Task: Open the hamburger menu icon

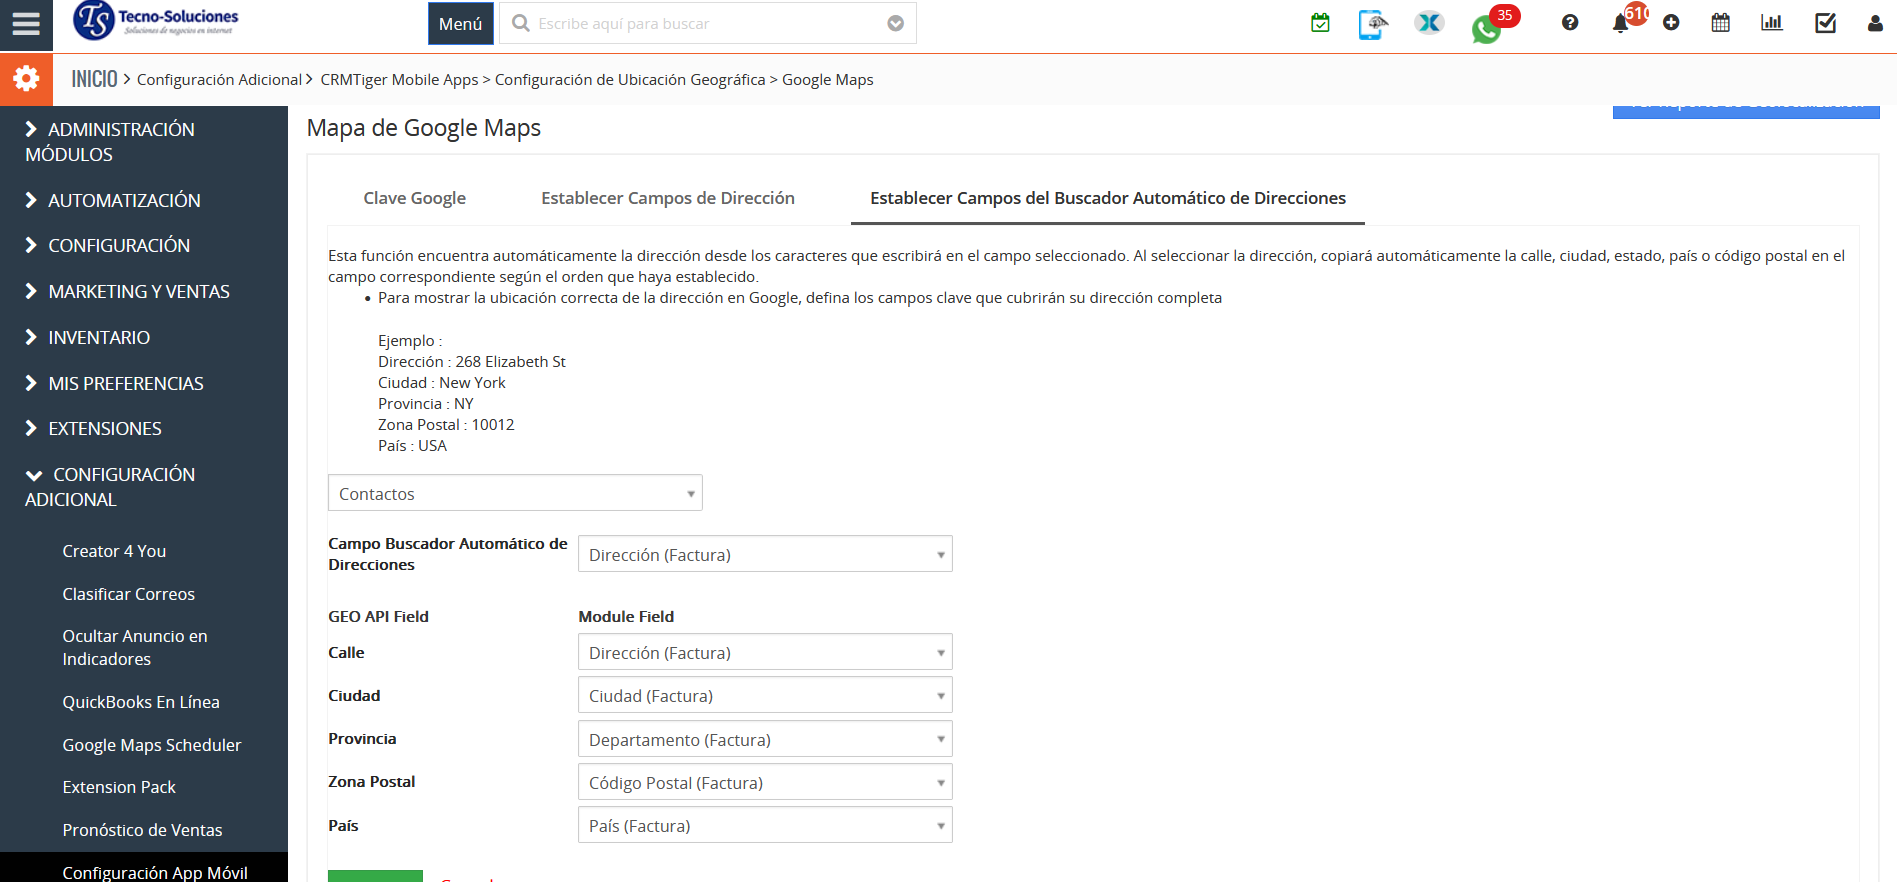Action: pyautogui.click(x=26, y=24)
